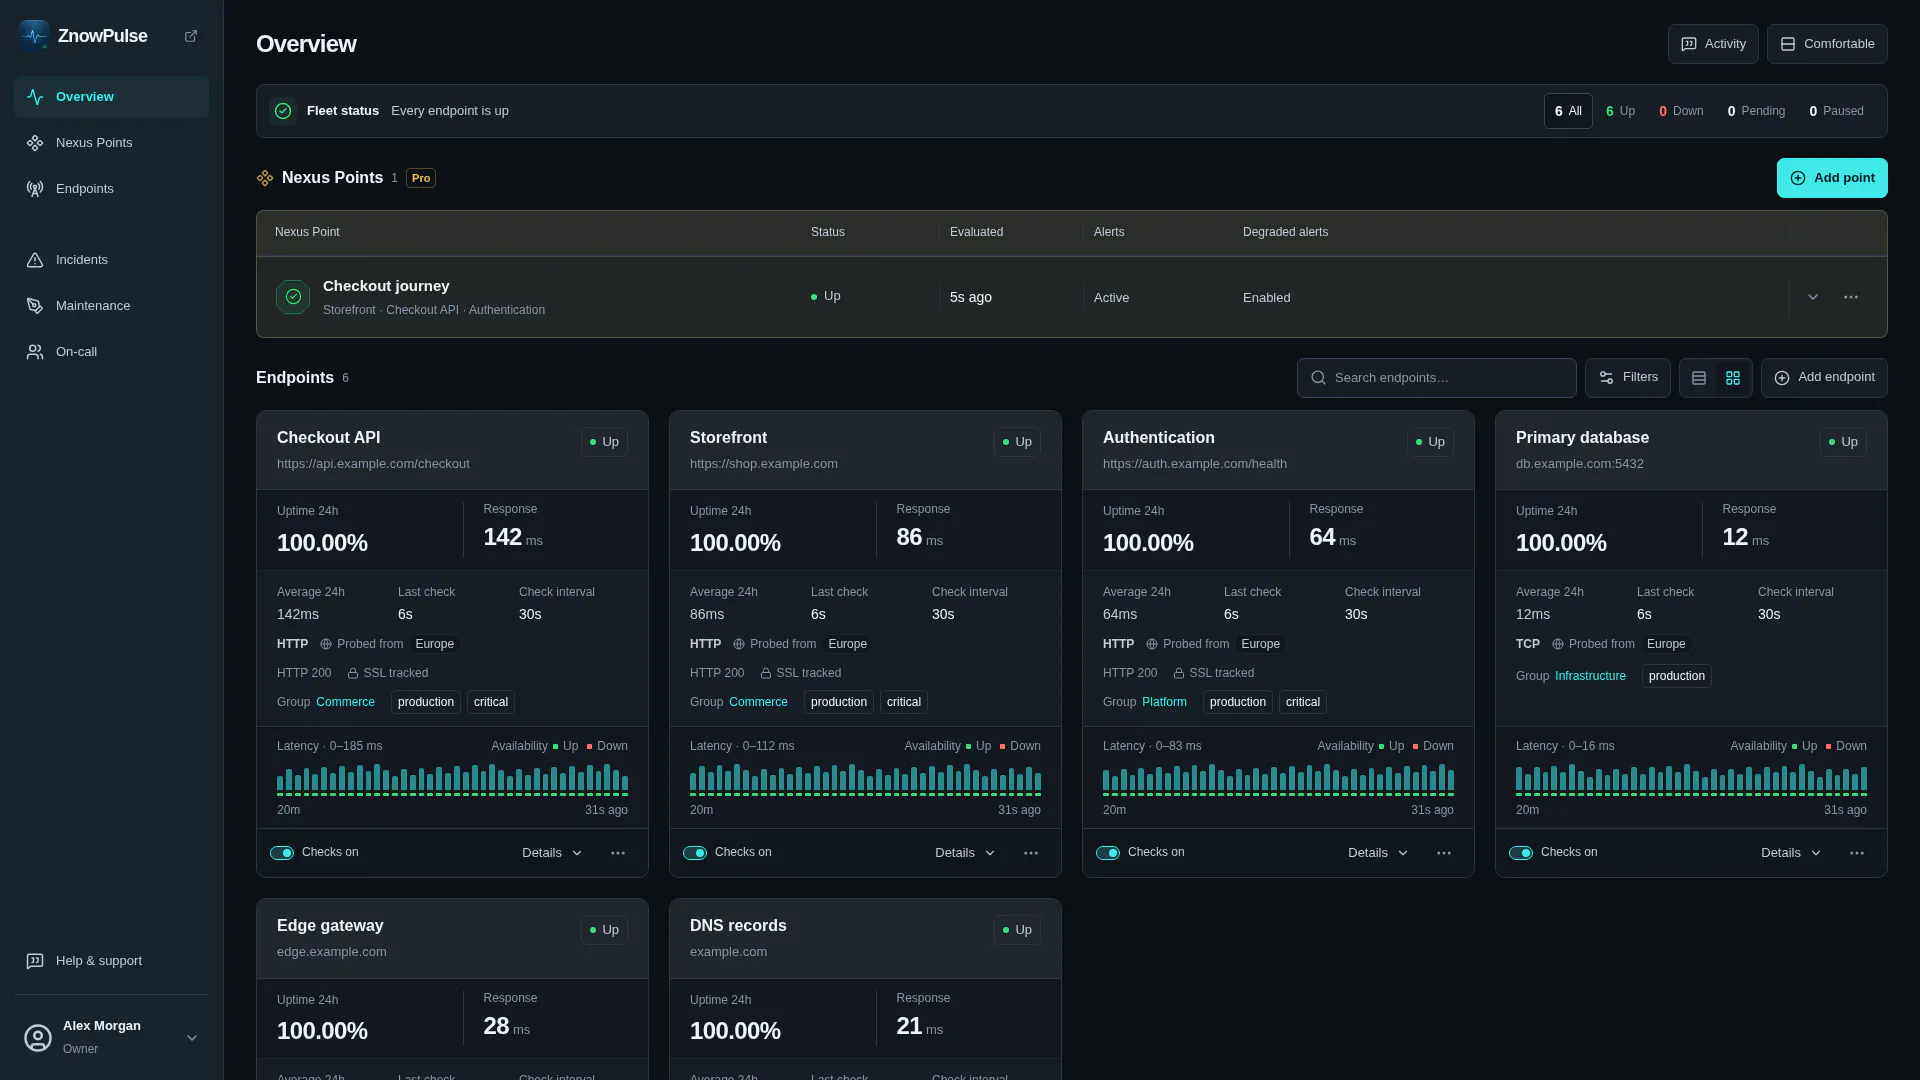
Task: Open the Filters panel
Action: coord(1628,378)
